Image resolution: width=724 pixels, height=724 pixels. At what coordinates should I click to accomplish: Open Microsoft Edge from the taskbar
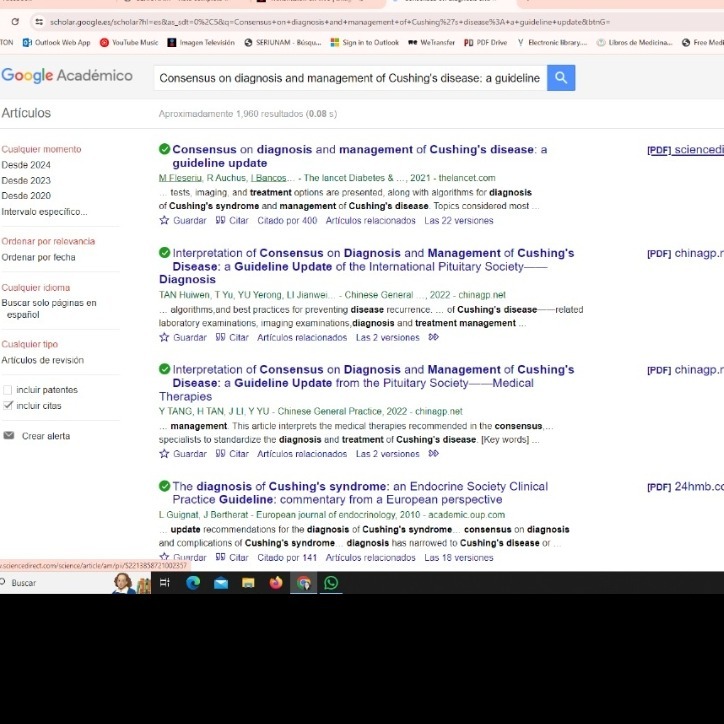click(193, 583)
